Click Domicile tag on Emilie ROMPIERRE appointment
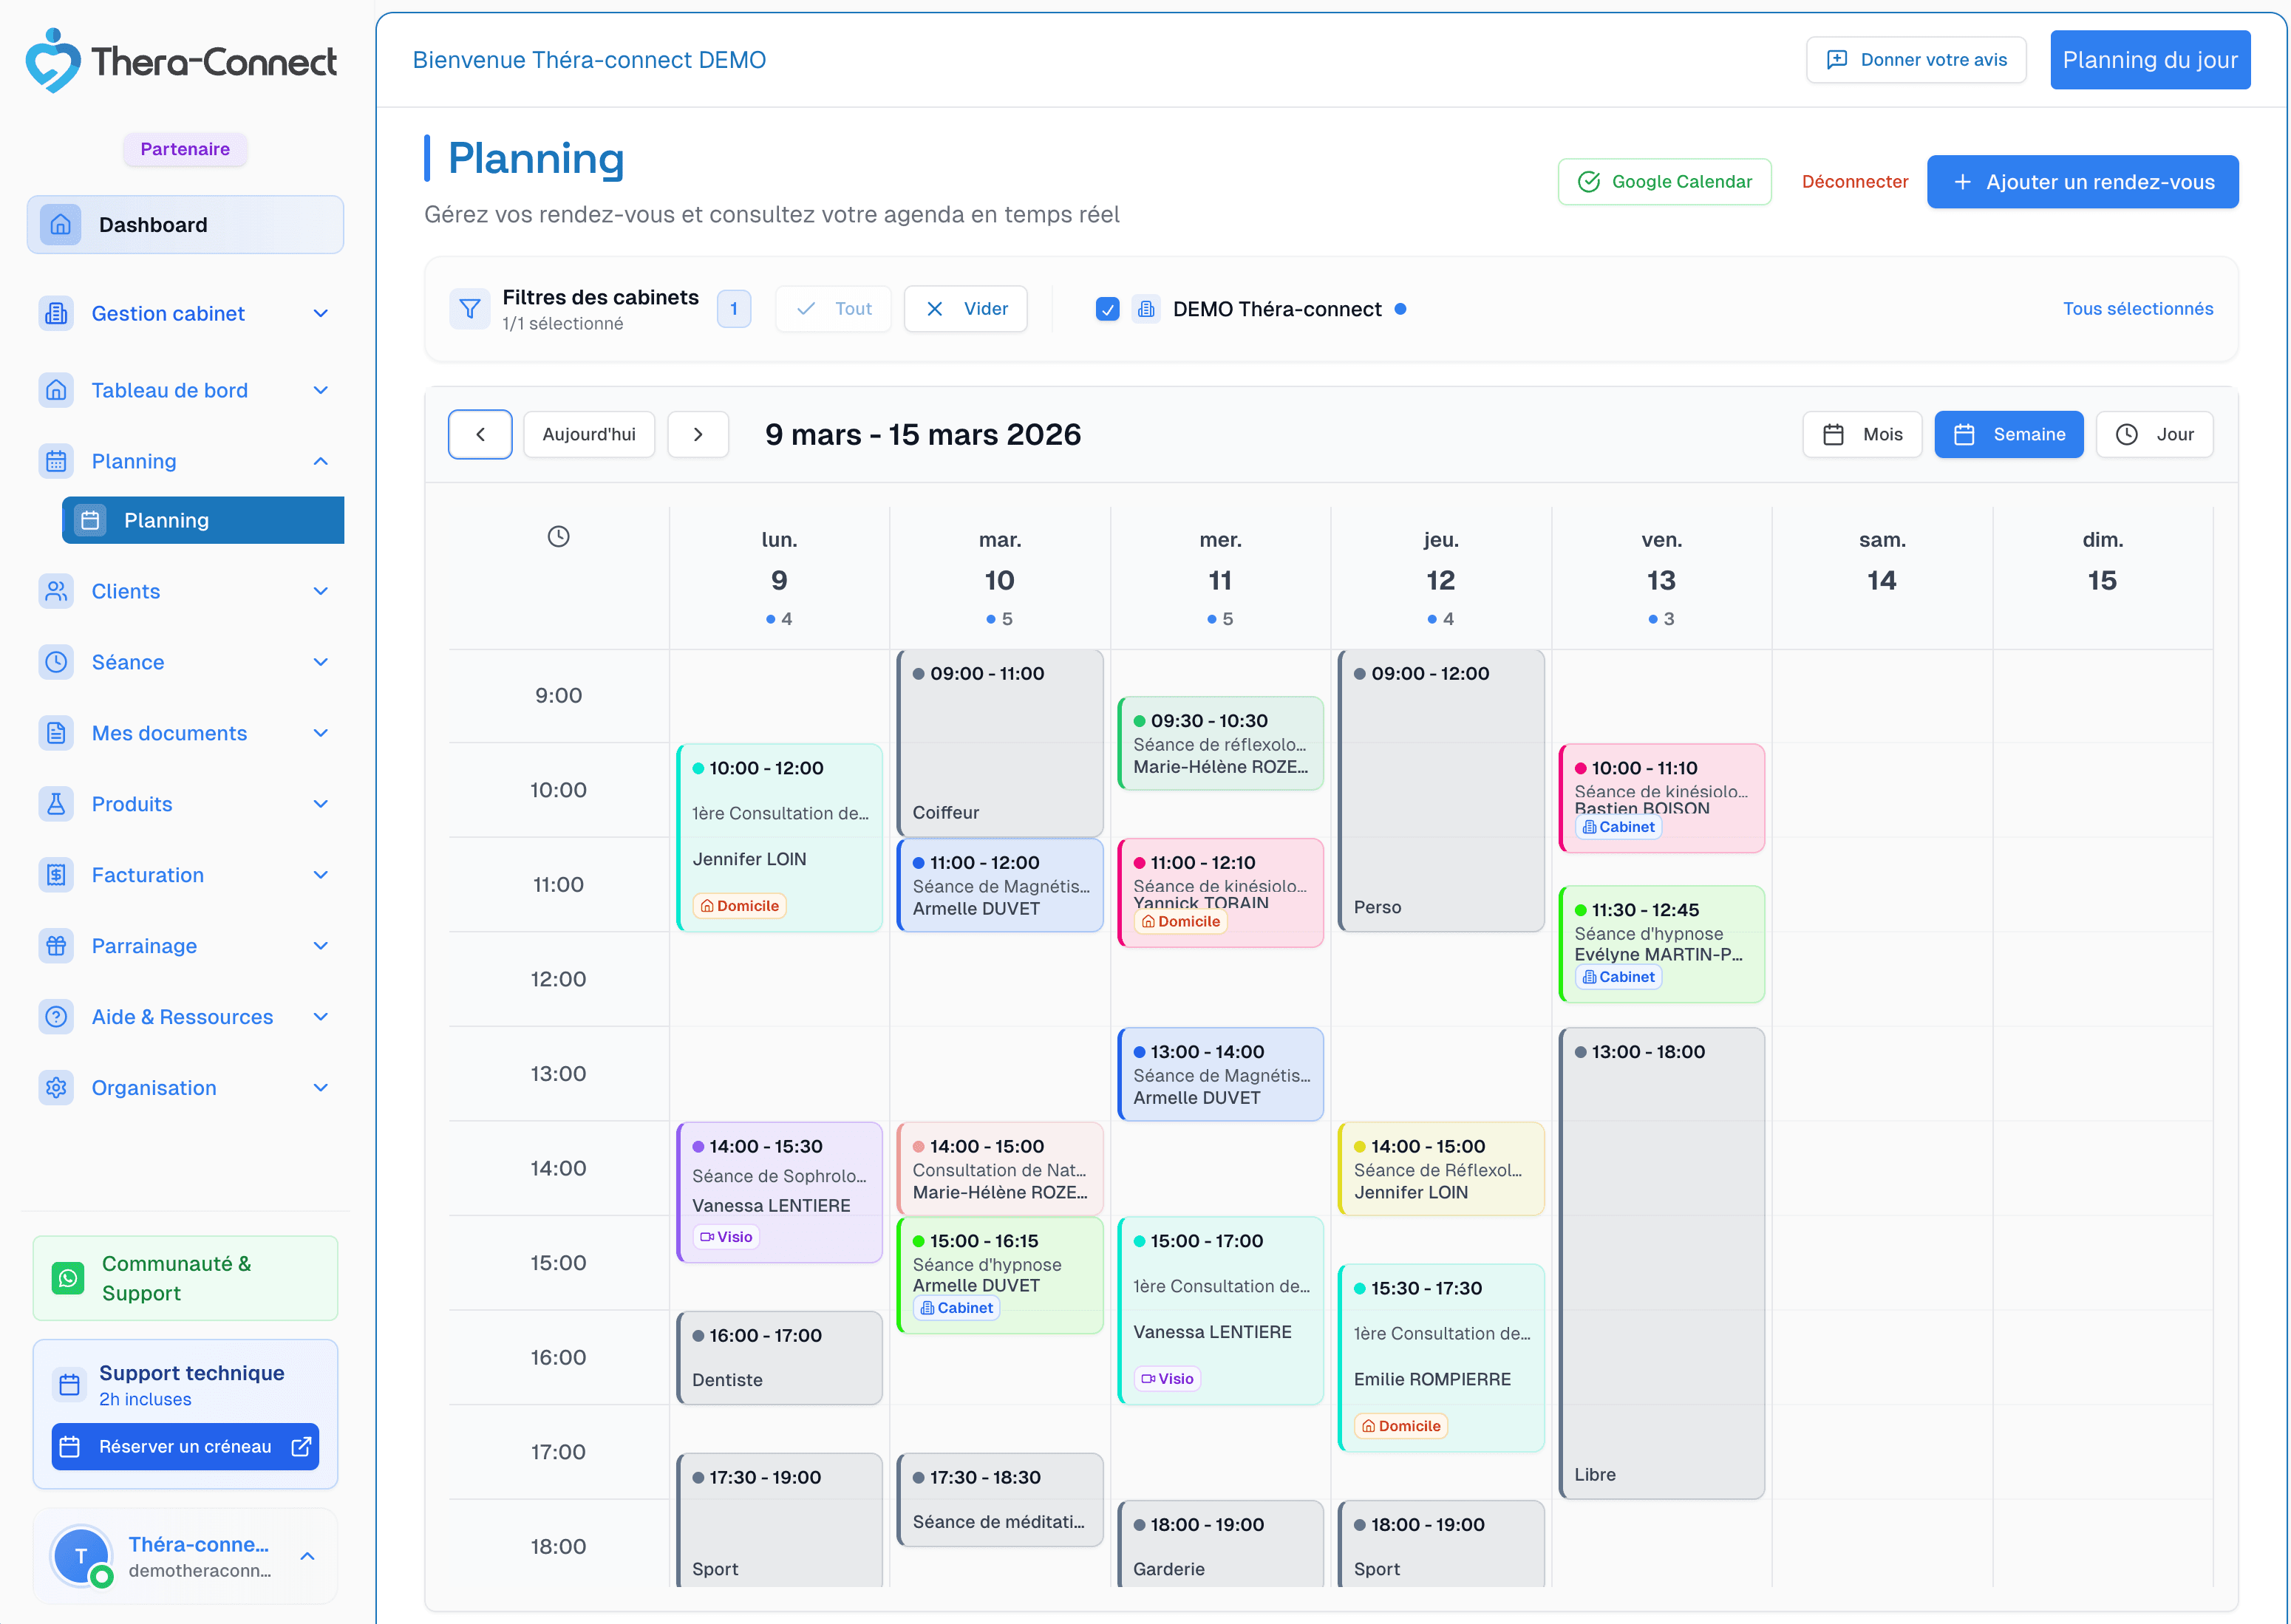 point(1400,1426)
